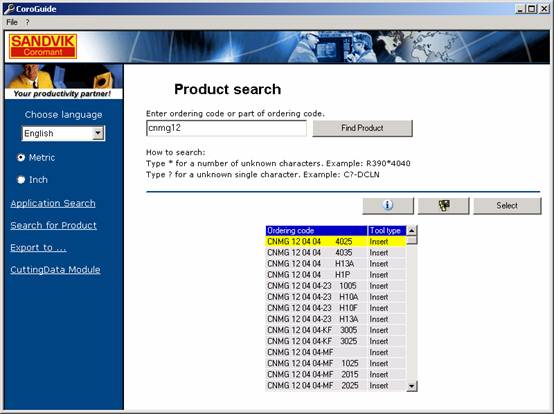The image size is (554, 414).
Task: Click the Export to ... link
Action: tap(38, 248)
